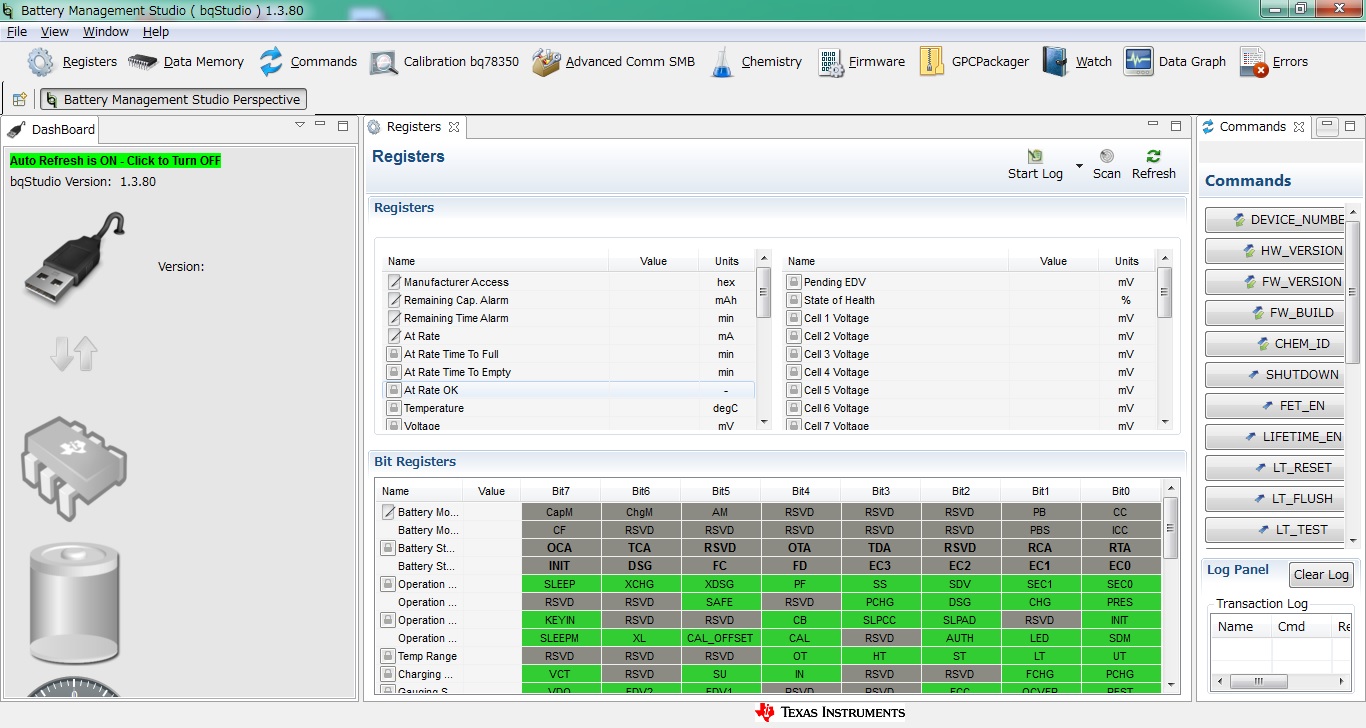Select the At Rate OK register row
1366x728 pixels.
point(568,390)
